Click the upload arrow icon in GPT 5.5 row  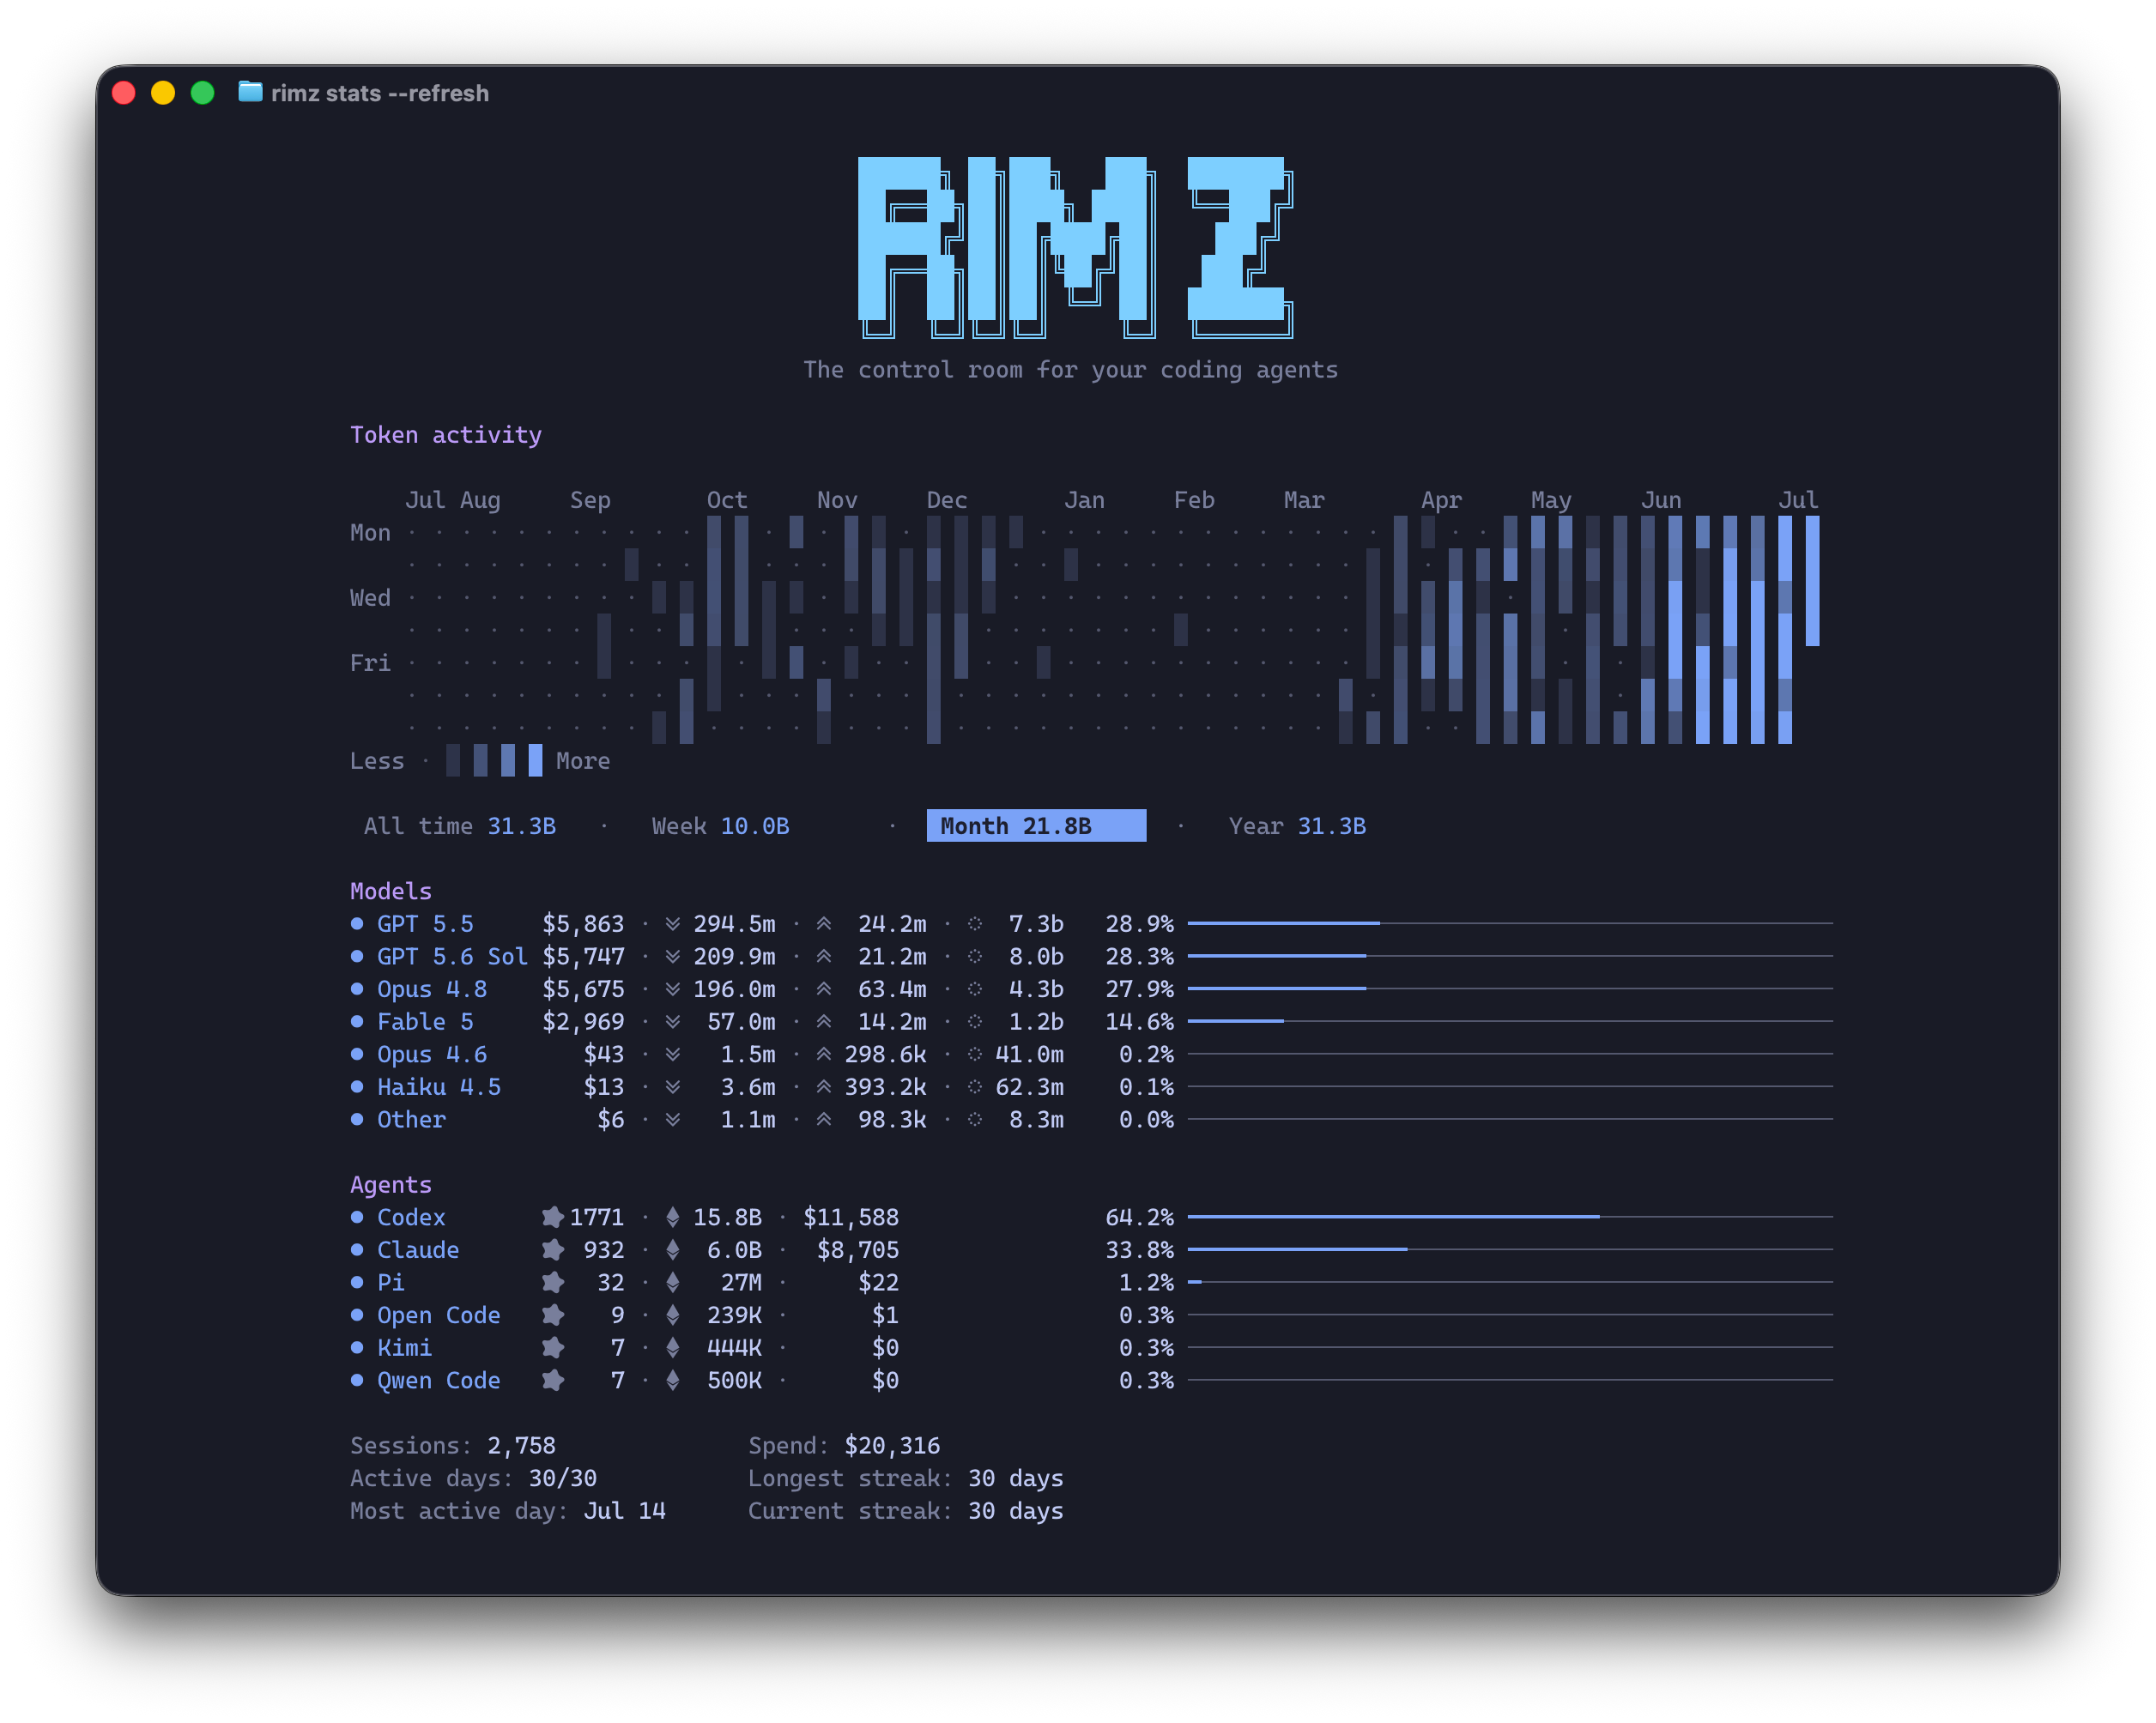[824, 924]
